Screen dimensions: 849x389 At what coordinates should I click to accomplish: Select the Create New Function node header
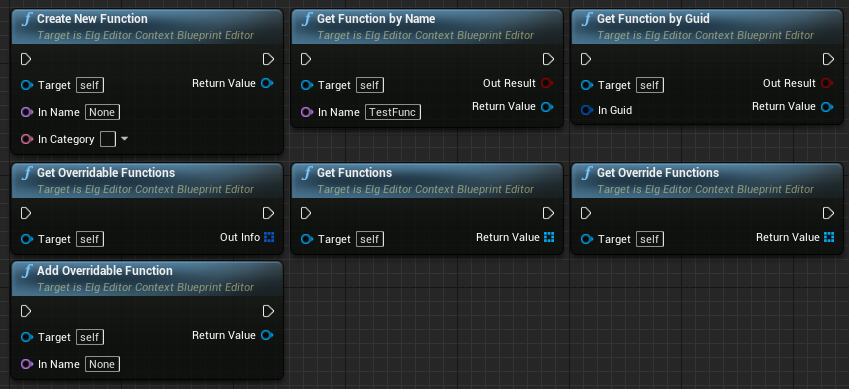click(147, 27)
